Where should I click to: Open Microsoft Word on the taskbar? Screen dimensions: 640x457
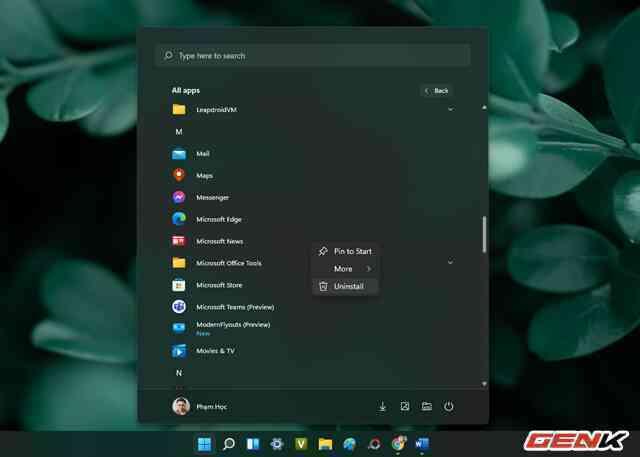tap(422, 444)
